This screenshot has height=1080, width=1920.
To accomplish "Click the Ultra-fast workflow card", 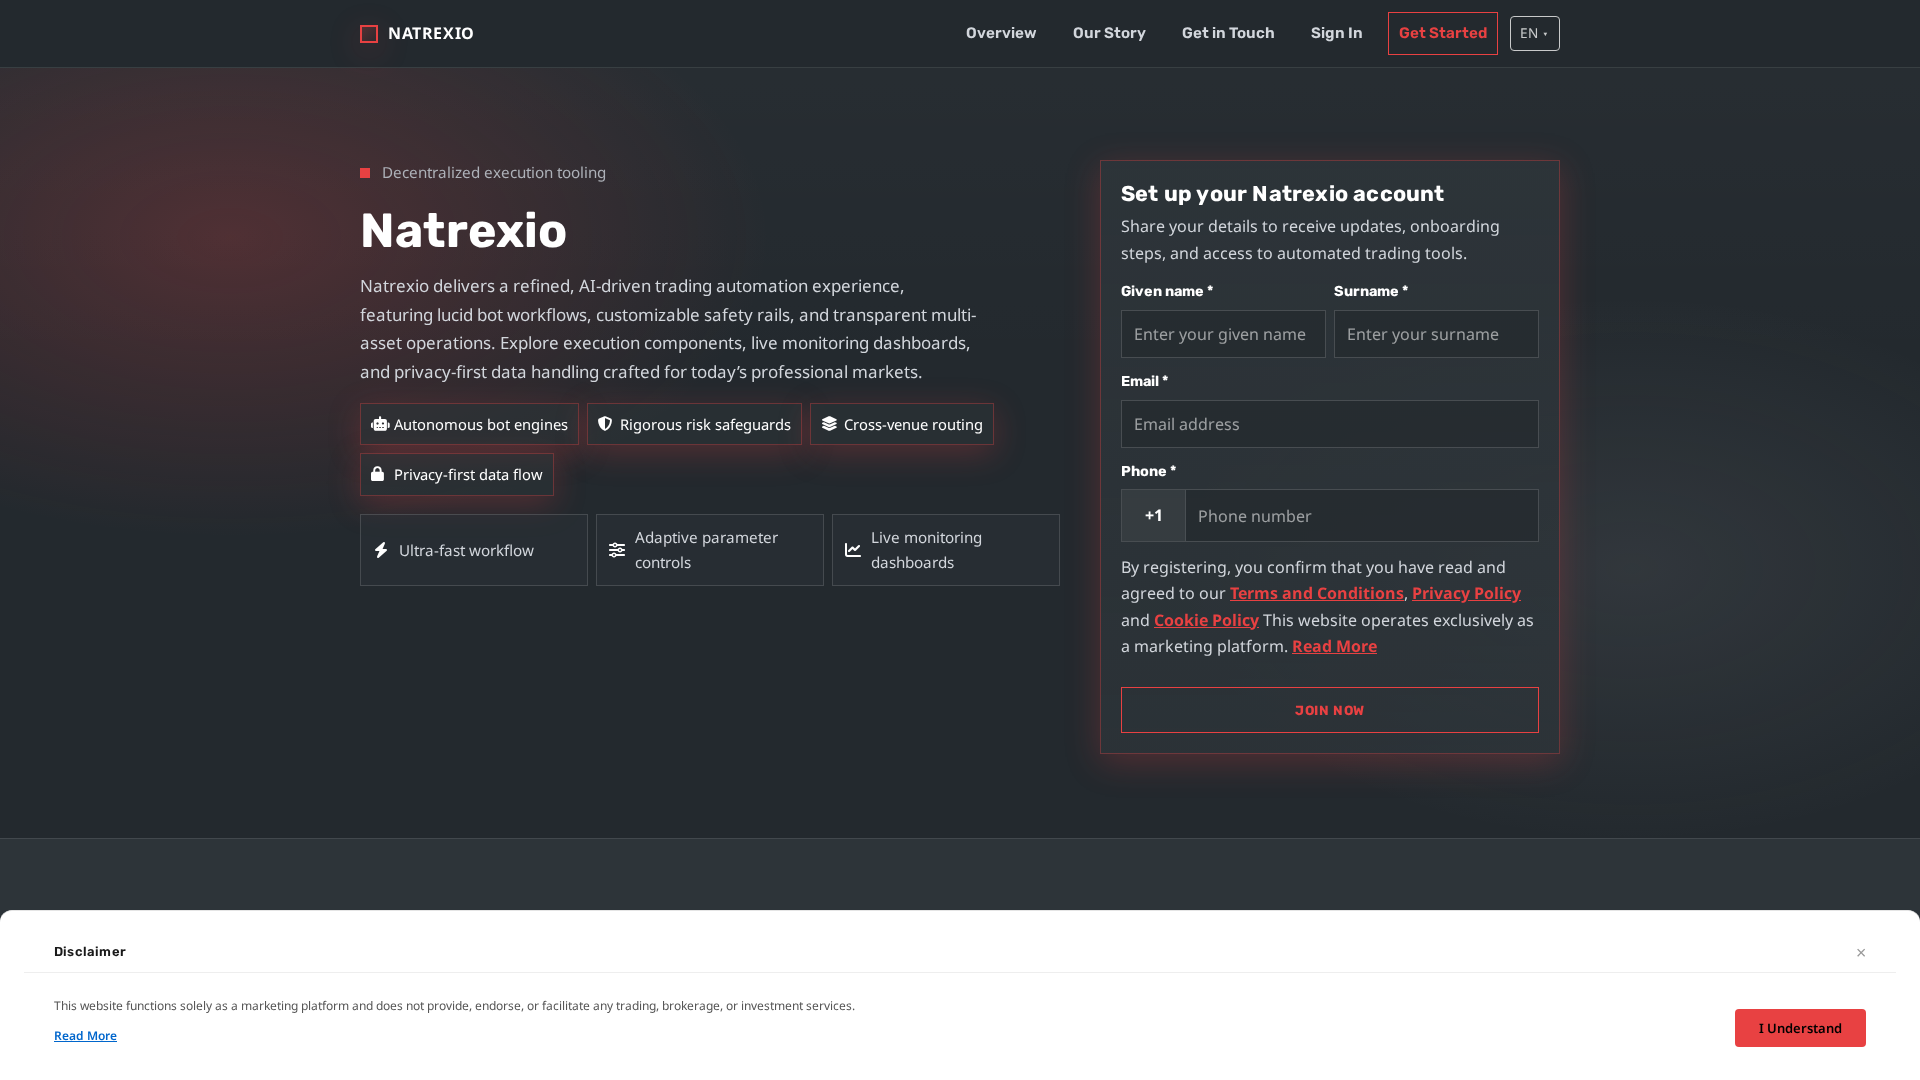I will (474, 550).
